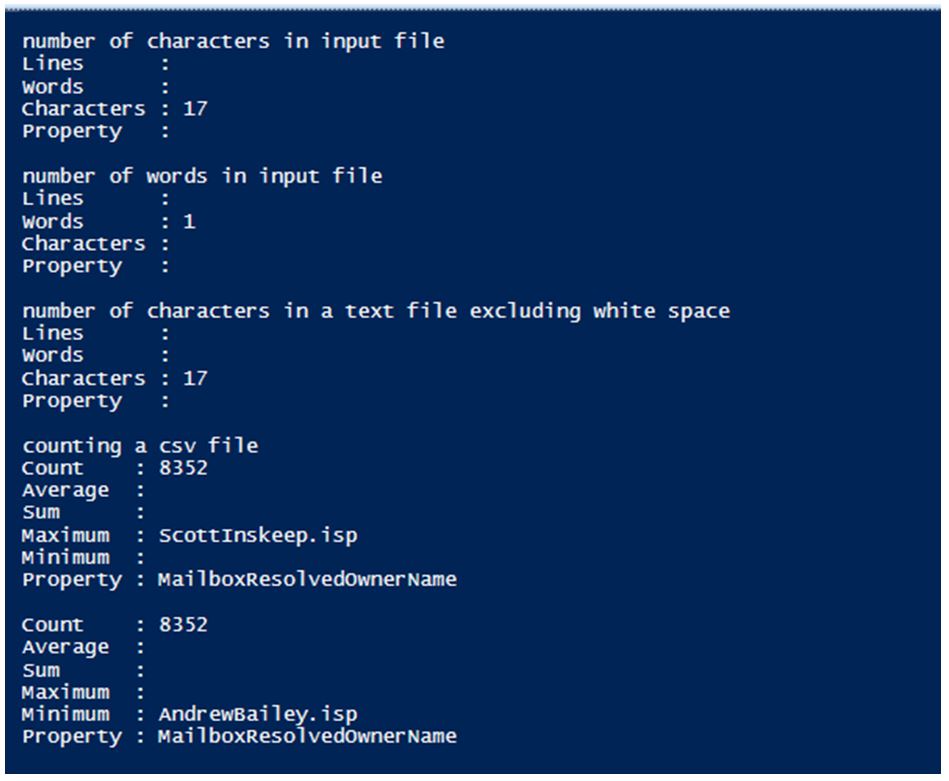
Task: Click the 8352 count under 'counting a csv file'
Action: (183, 467)
